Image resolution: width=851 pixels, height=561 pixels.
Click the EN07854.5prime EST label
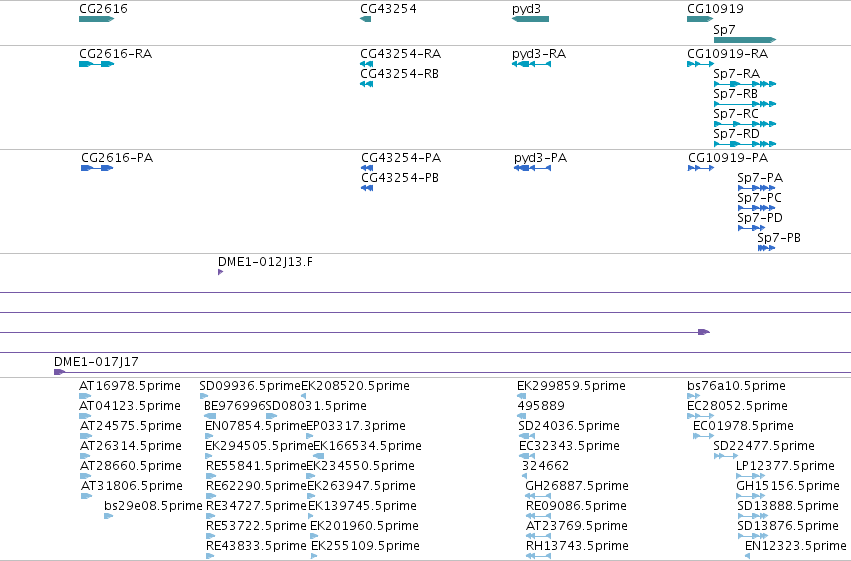[256, 426]
